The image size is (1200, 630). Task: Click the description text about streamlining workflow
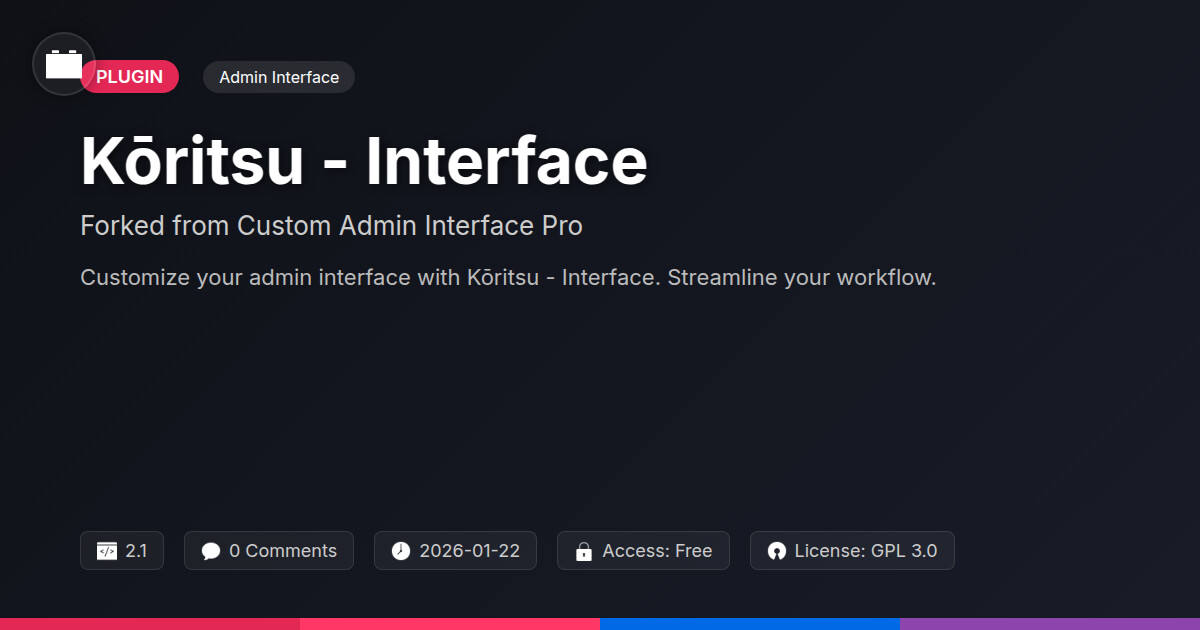point(508,277)
